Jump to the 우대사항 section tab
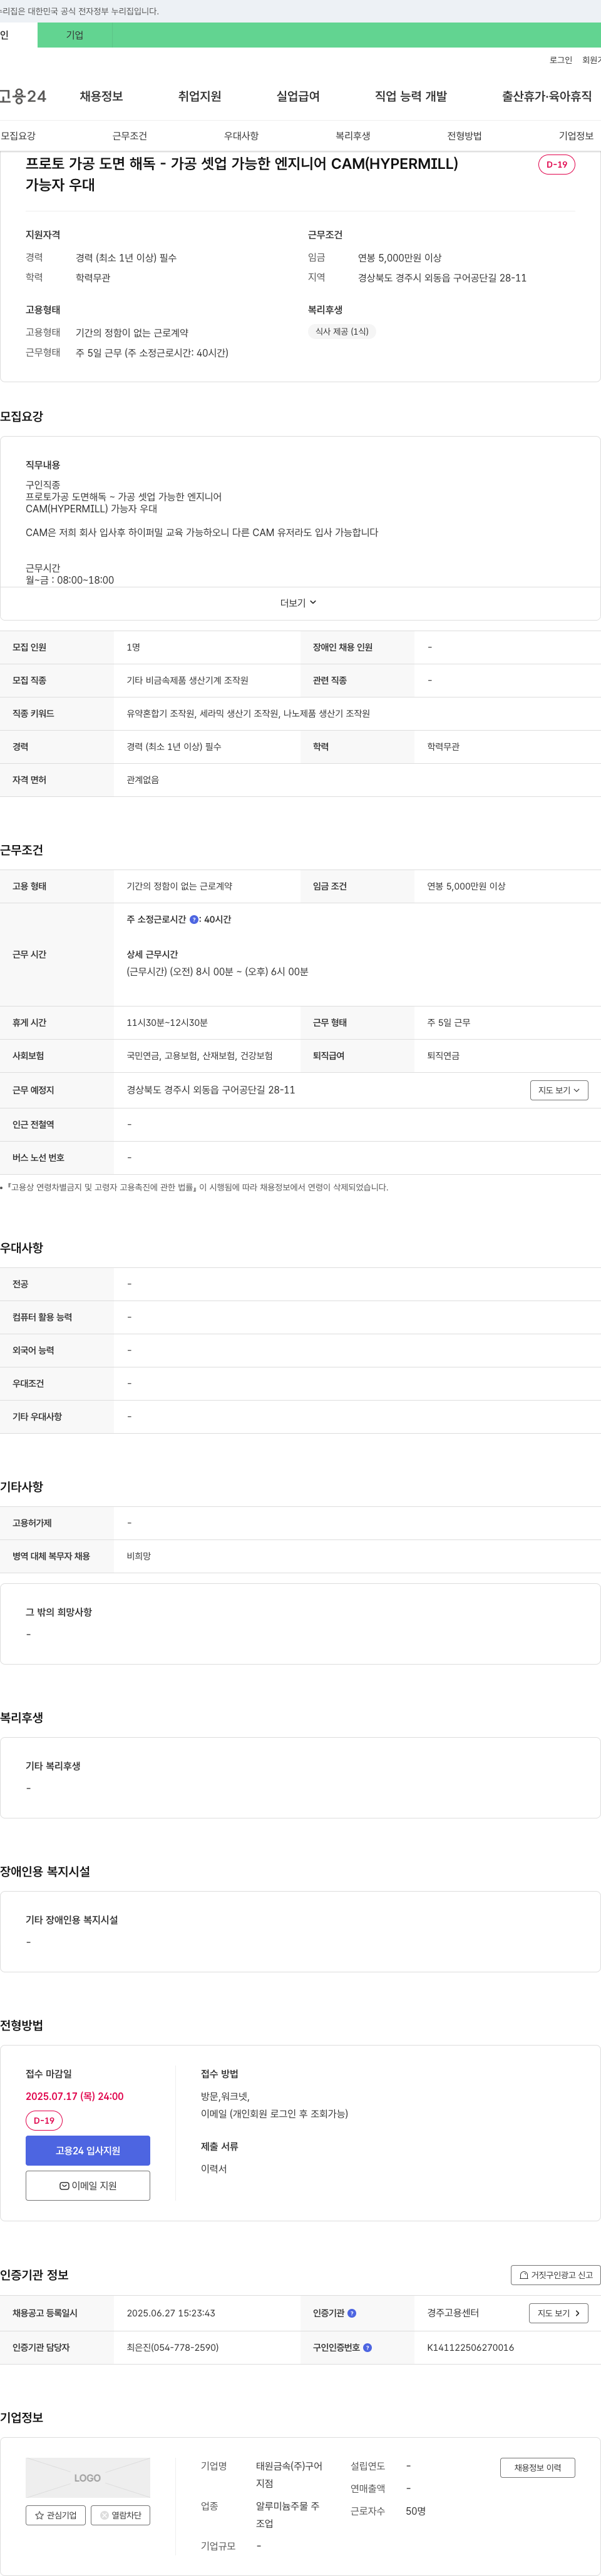Viewport: 601px width, 2576px height. pyautogui.click(x=241, y=136)
